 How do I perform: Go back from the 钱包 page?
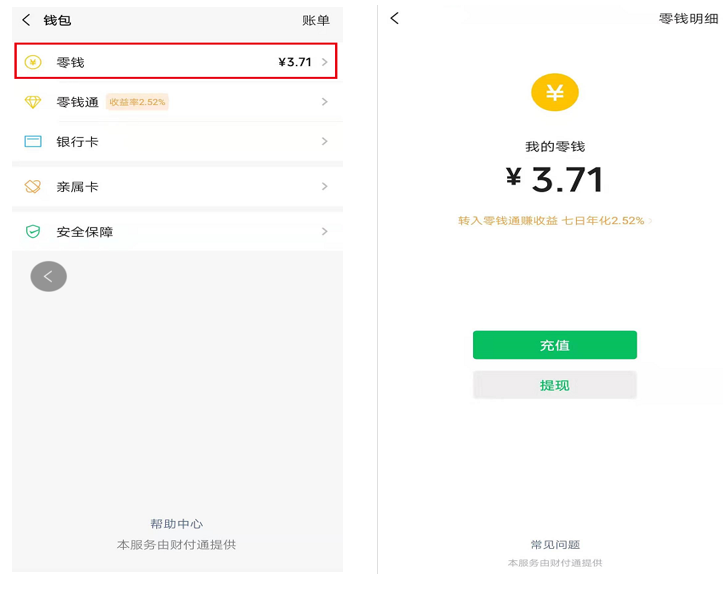[x=26, y=20]
